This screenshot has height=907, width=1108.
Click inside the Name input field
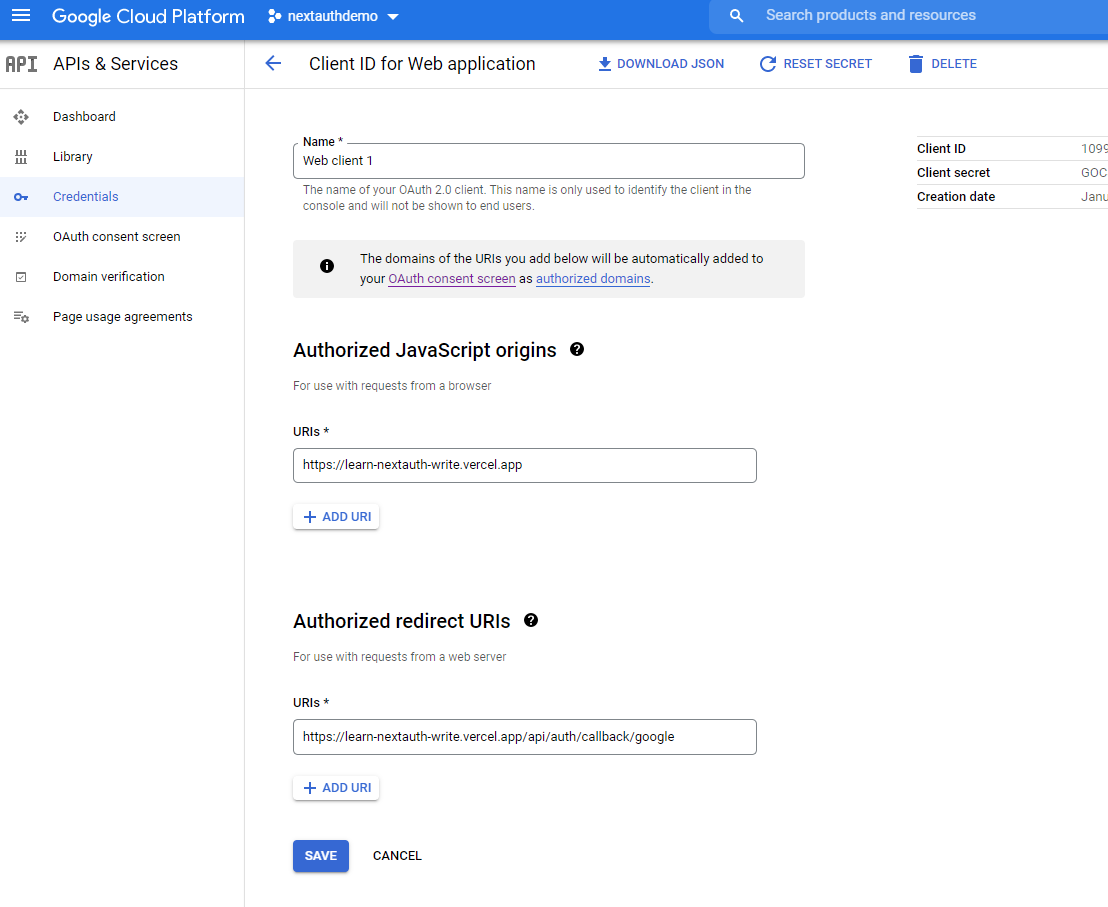(549, 161)
